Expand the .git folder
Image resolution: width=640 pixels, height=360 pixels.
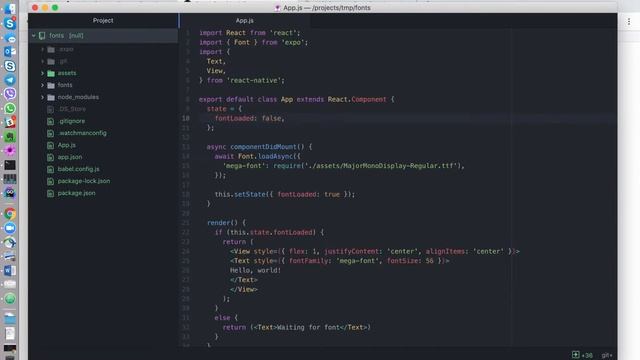click(42, 61)
